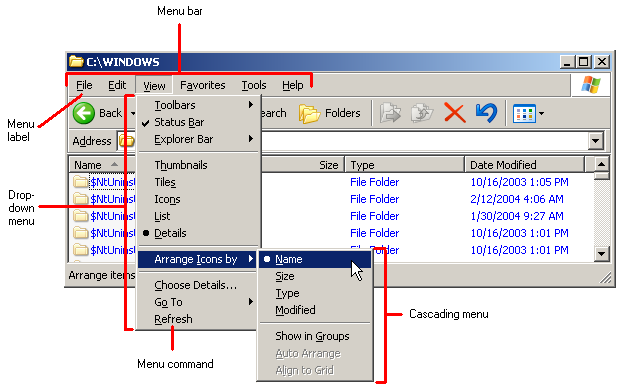Choose Thumbnails view option

point(198,165)
